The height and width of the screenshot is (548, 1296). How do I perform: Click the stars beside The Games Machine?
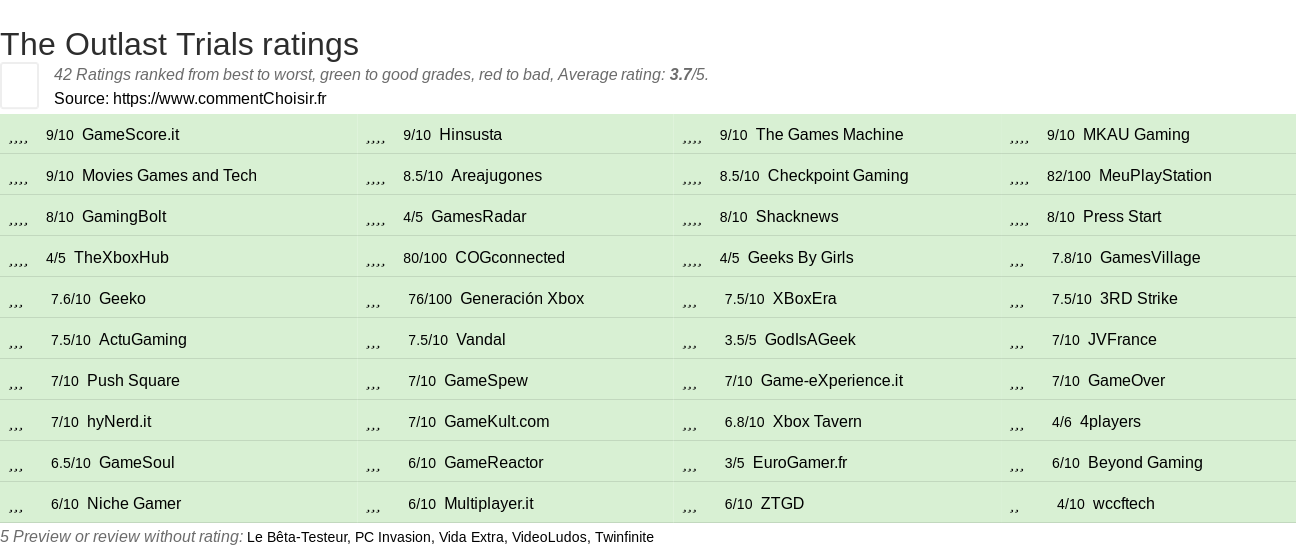(x=692, y=136)
